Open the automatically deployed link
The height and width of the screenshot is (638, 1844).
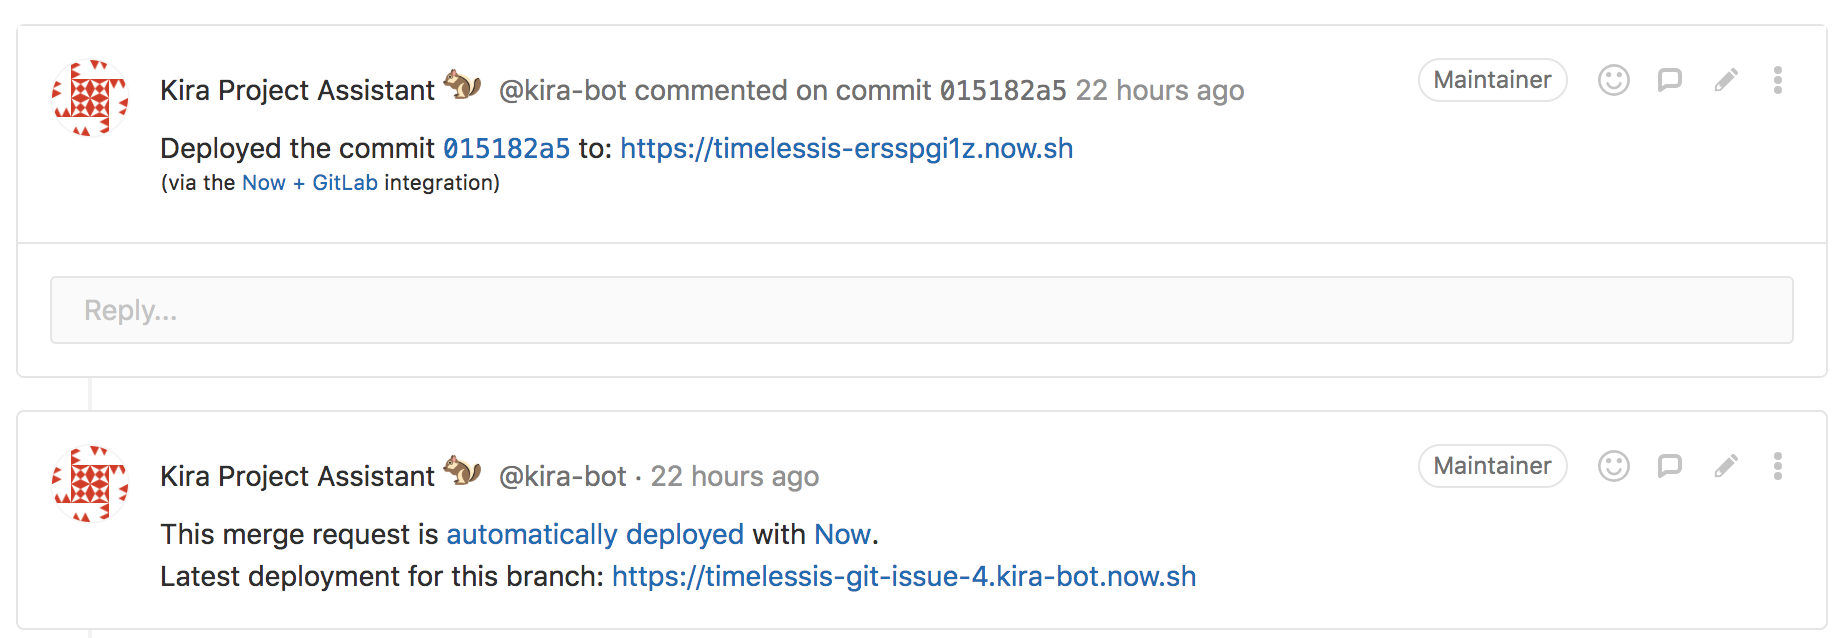pos(595,535)
